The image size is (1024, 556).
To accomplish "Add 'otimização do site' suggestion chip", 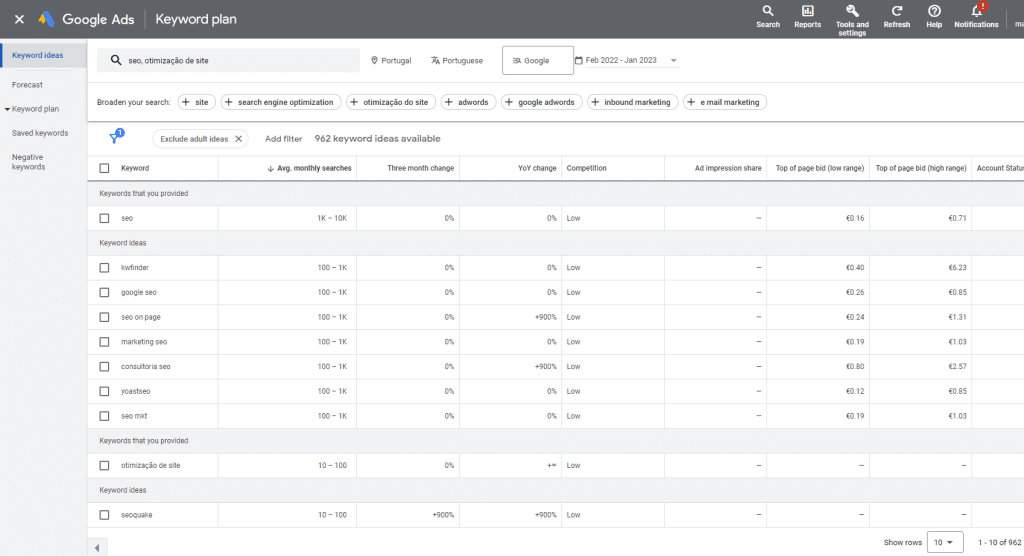I will click(x=391, y=102).
